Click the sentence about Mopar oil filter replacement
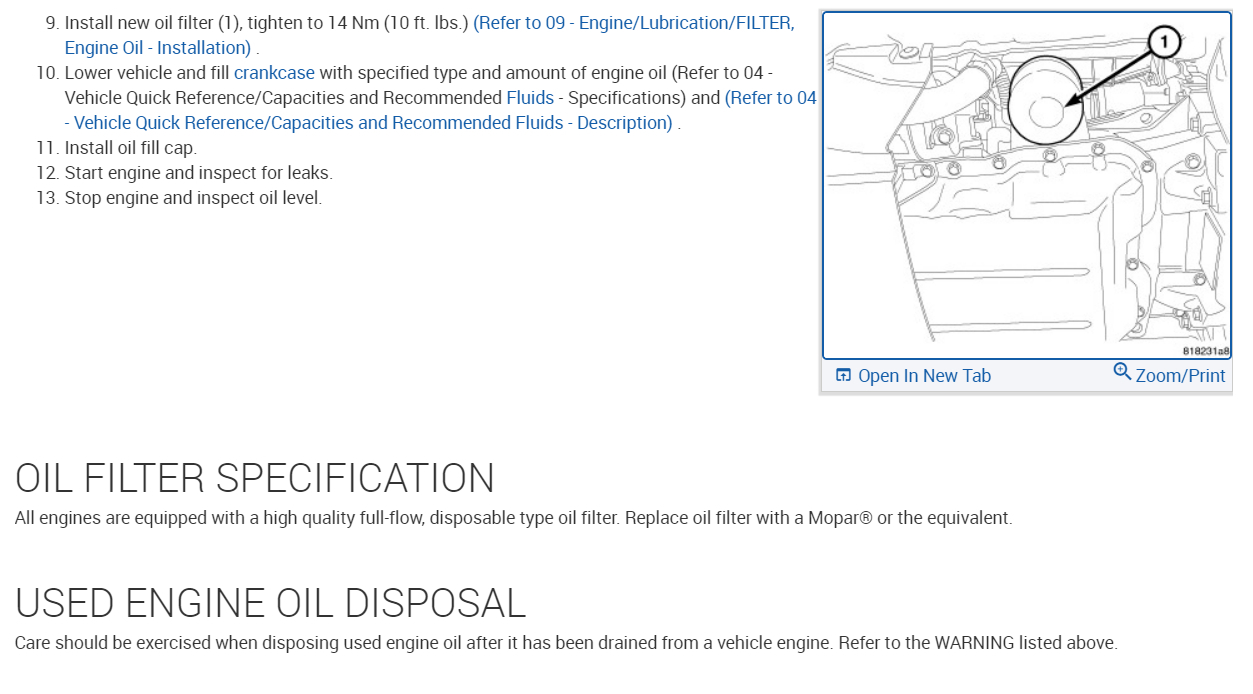Viewport: 1253px width, 694px height. tap(514, 518)
